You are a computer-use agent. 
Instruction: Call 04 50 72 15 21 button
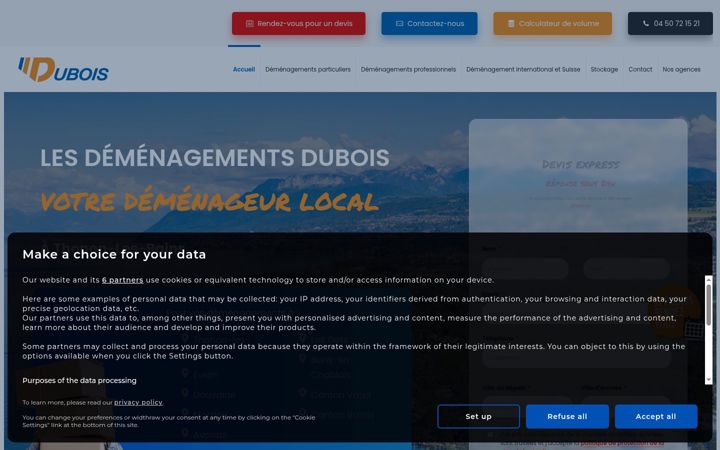click(x=670, y=23)
